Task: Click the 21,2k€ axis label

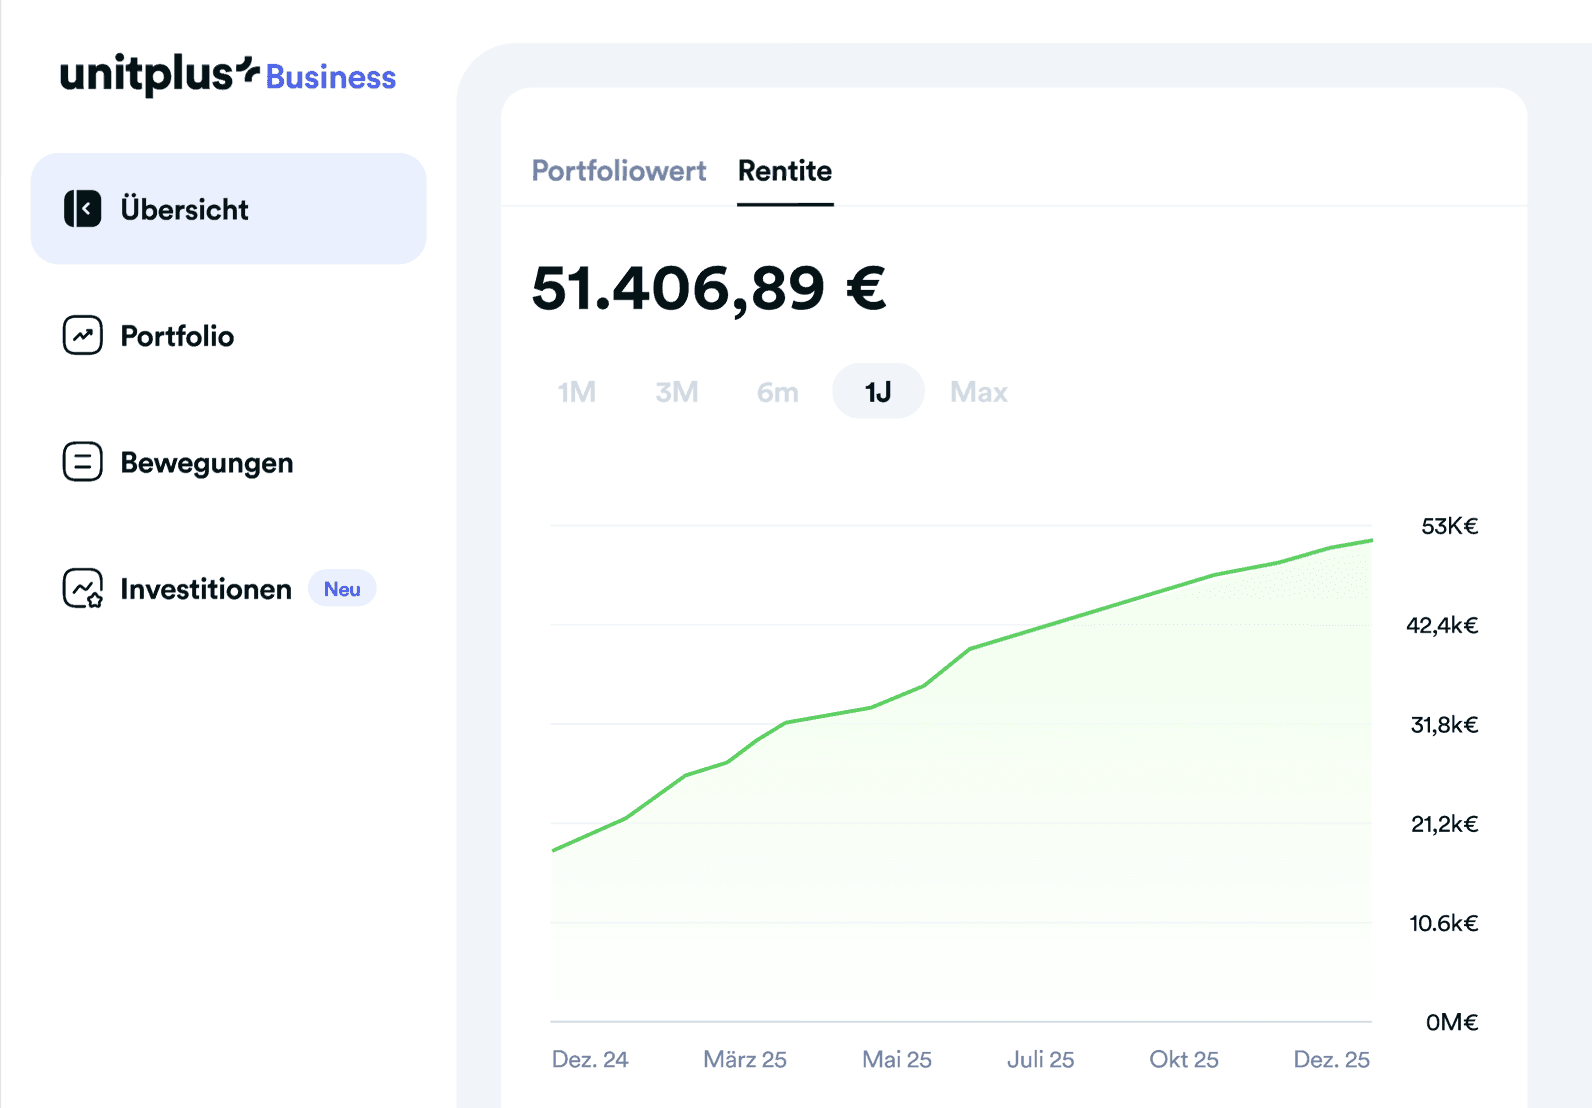Action: tap(1444, 824)
